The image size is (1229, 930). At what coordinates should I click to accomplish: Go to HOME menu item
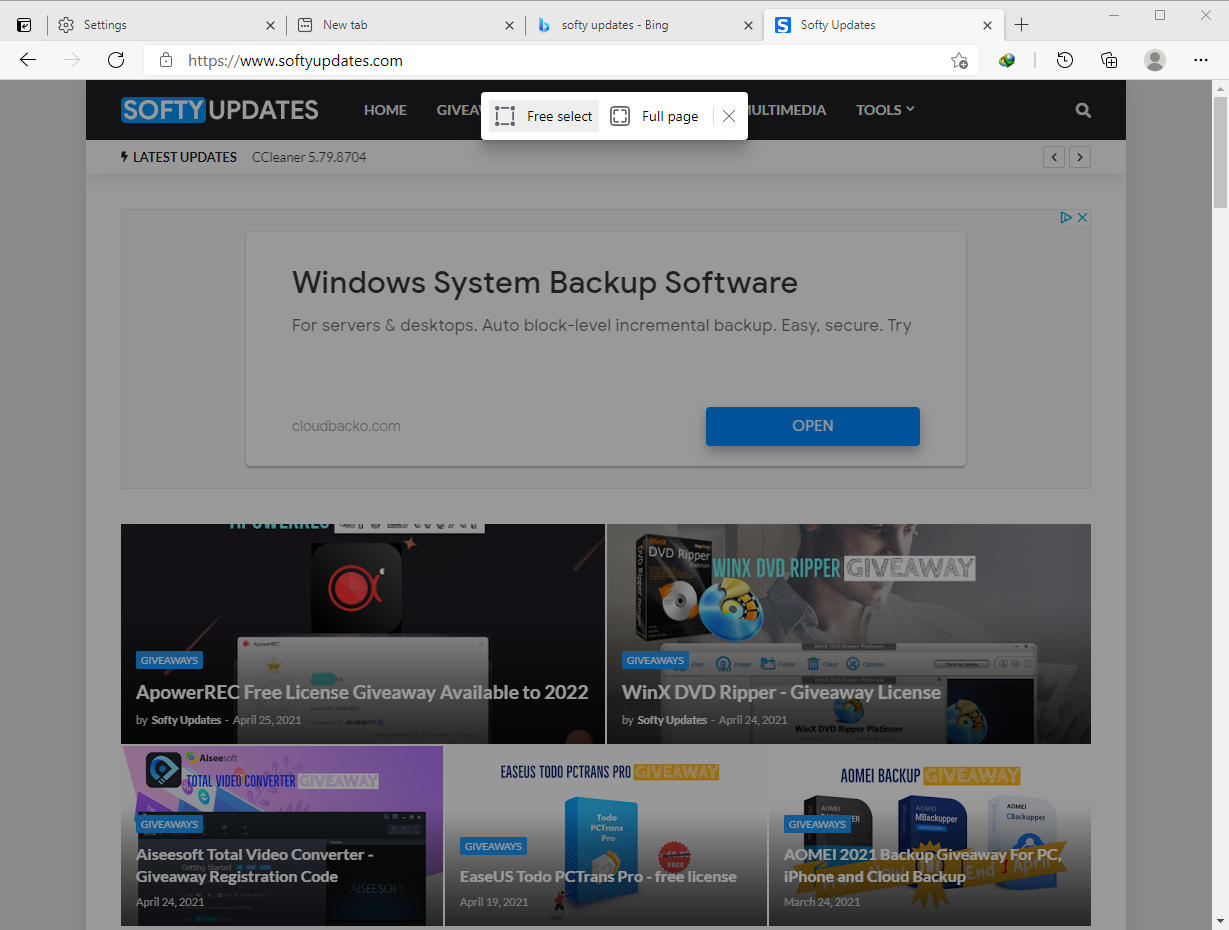tap(385, 110)
